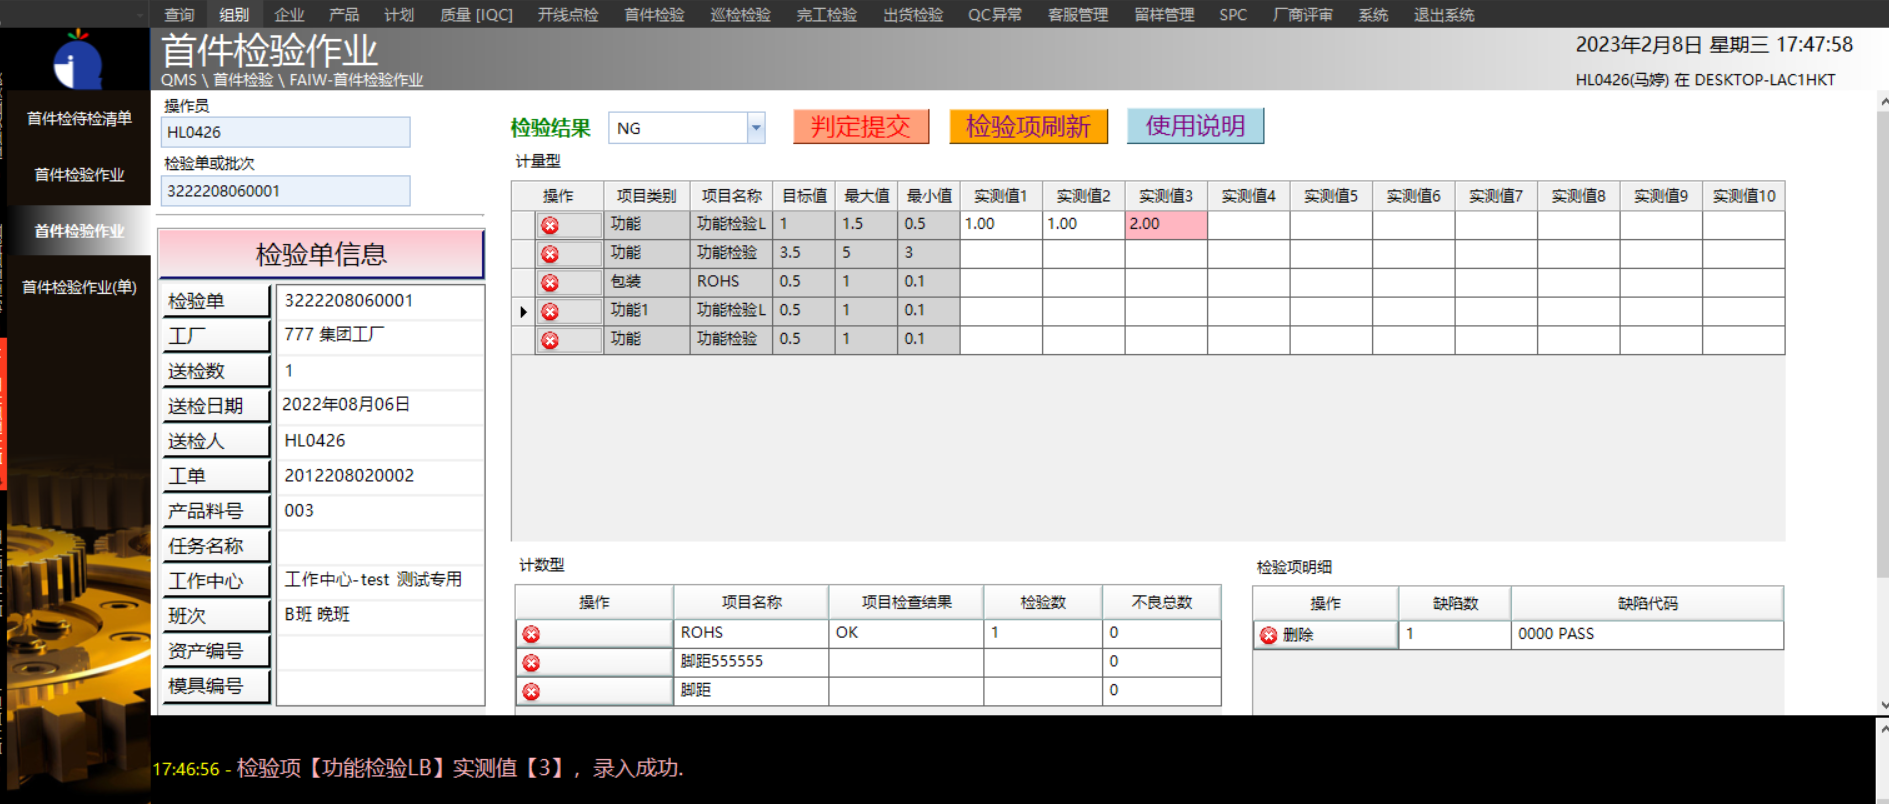Click the 缺陷代码 column header
This screenshot has width=1889, height=804.
(x=1647, y=603)
